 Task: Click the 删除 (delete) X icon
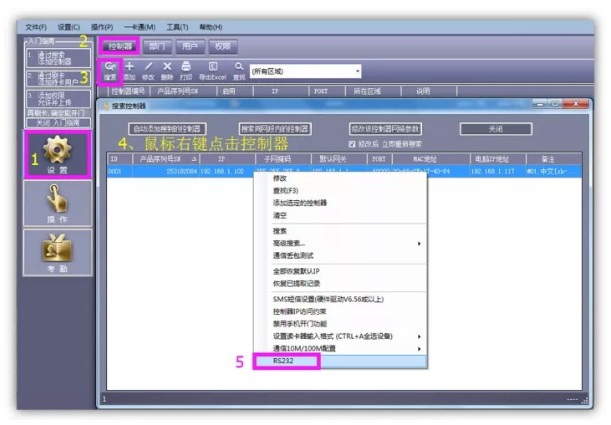tap(167, 69)
